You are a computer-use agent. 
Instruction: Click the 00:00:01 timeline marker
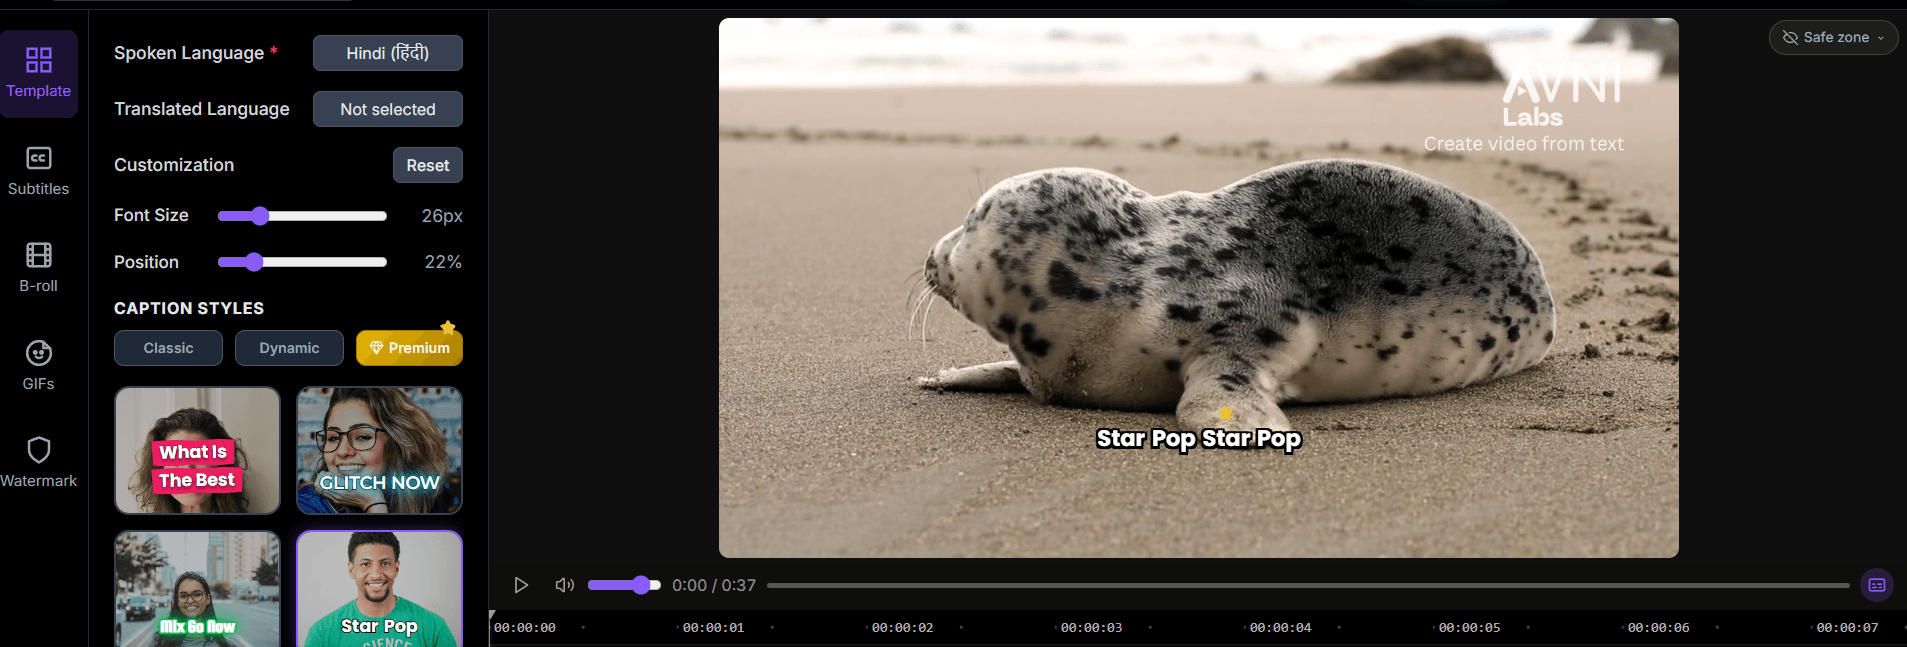pyautogui.click(x=713, y=628)
